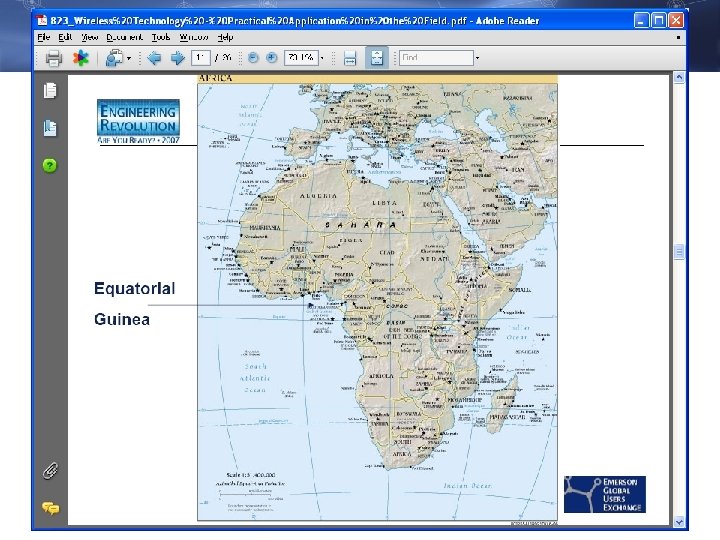Click the Engineering Revolution logo
Screen dimensions: 720x540
click(138, 121)
